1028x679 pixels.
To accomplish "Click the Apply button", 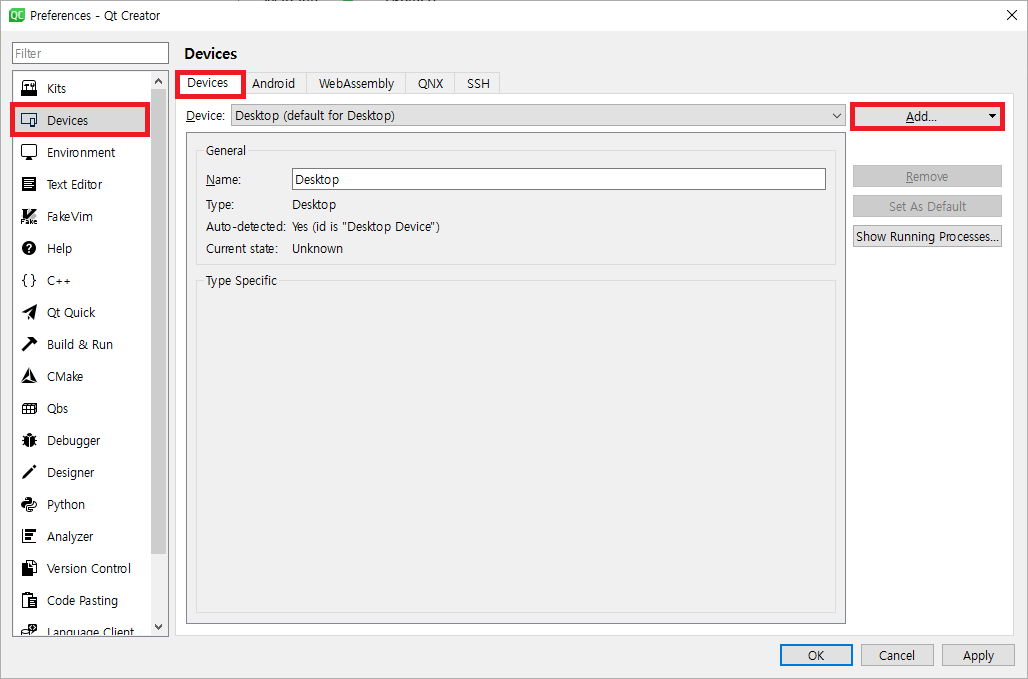I will 978,655.
